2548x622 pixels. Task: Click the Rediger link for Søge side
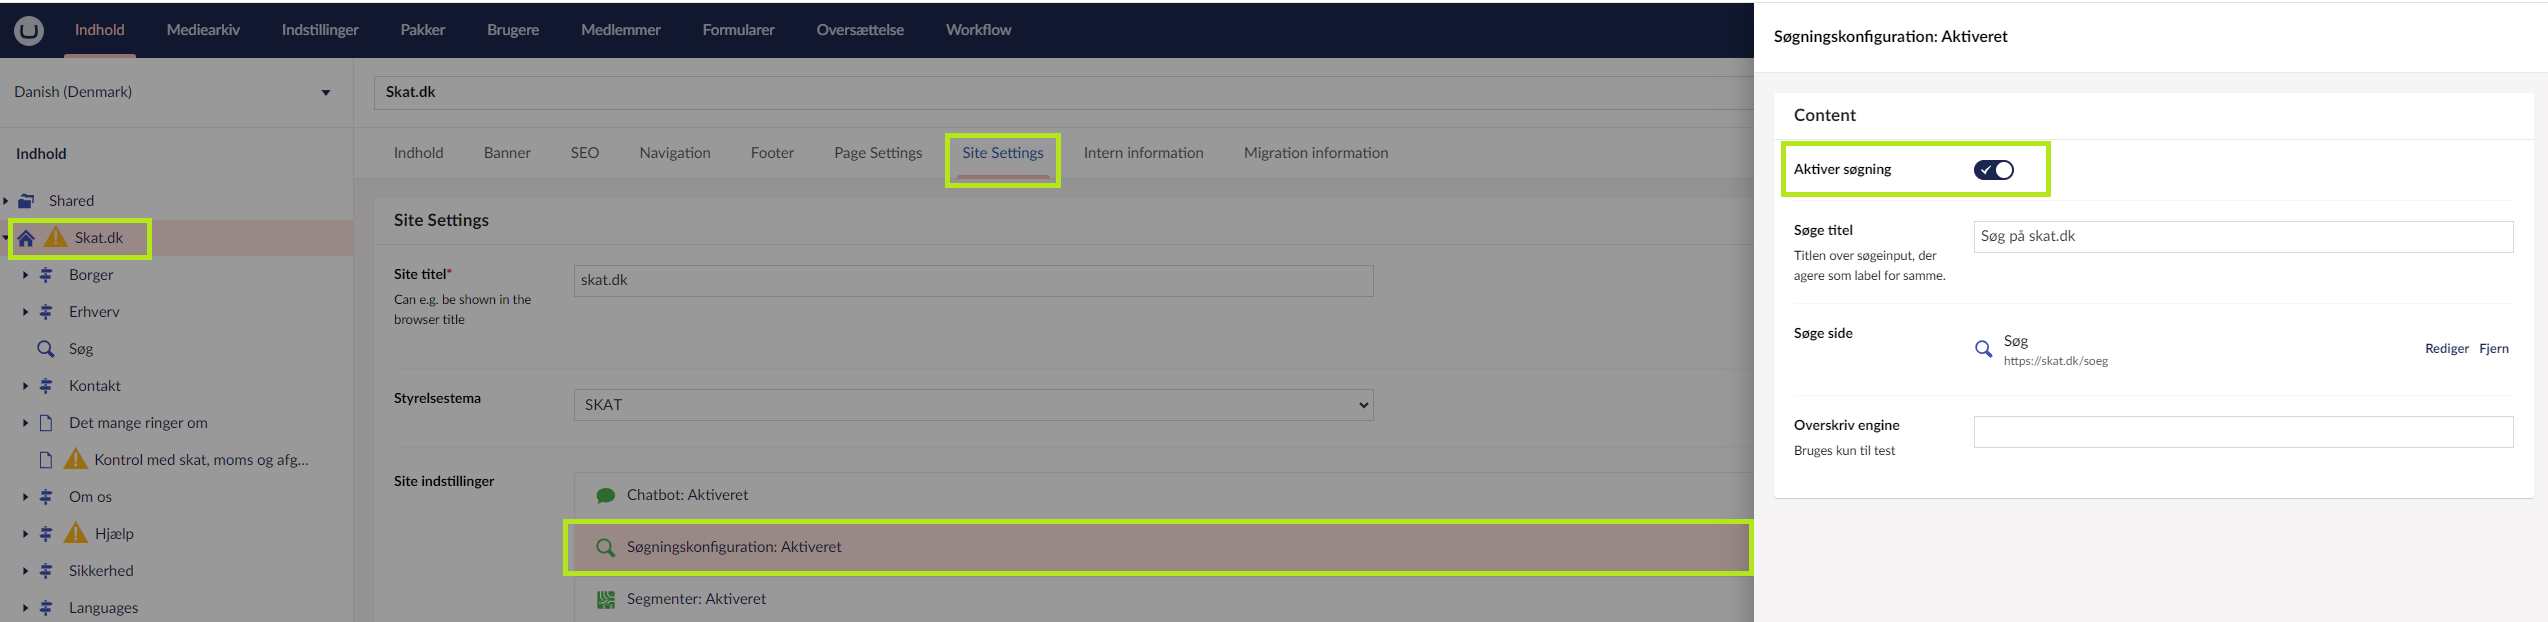[2446, 349]
